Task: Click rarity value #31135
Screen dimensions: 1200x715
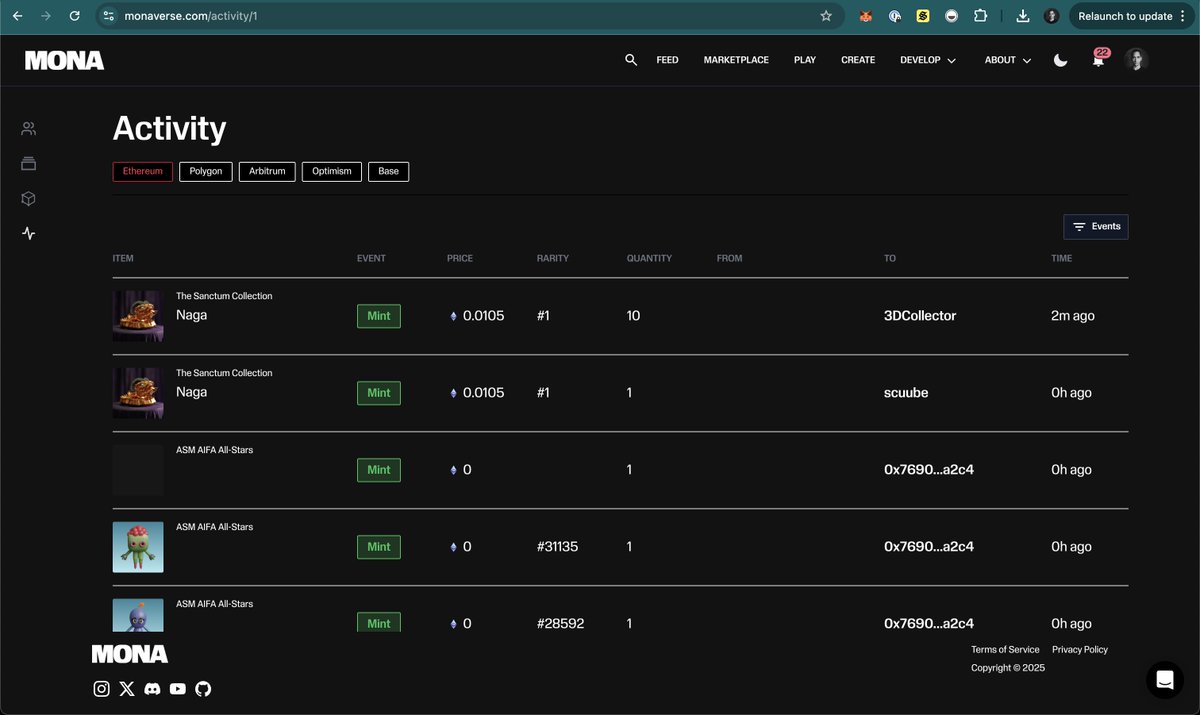Action: point(557,547)
